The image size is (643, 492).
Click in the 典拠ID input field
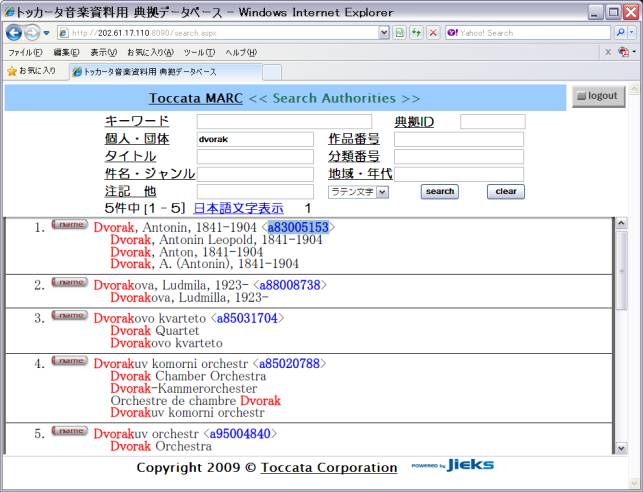pos(493,122)
